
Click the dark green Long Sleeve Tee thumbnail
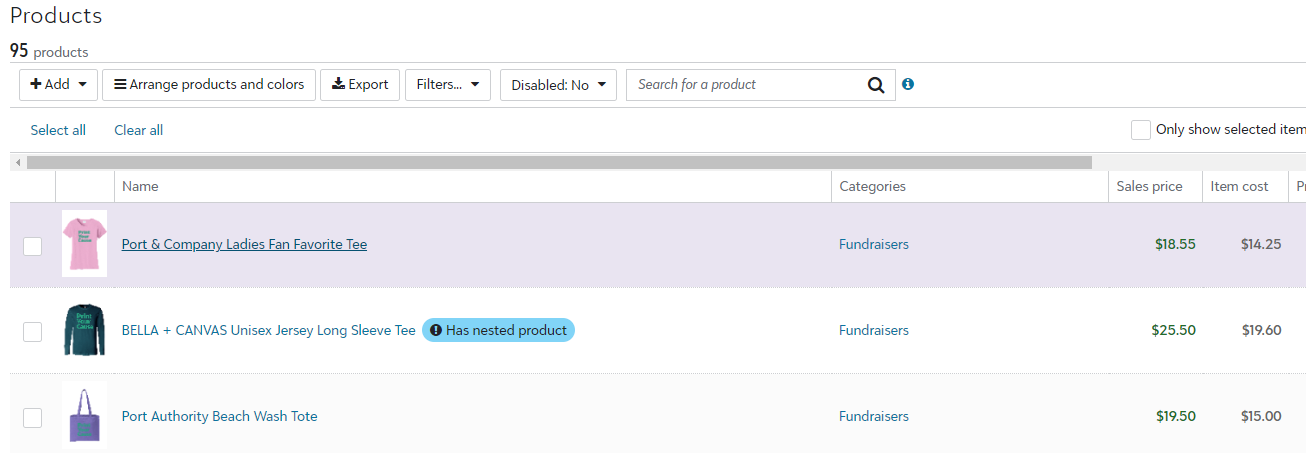point(84,330)
